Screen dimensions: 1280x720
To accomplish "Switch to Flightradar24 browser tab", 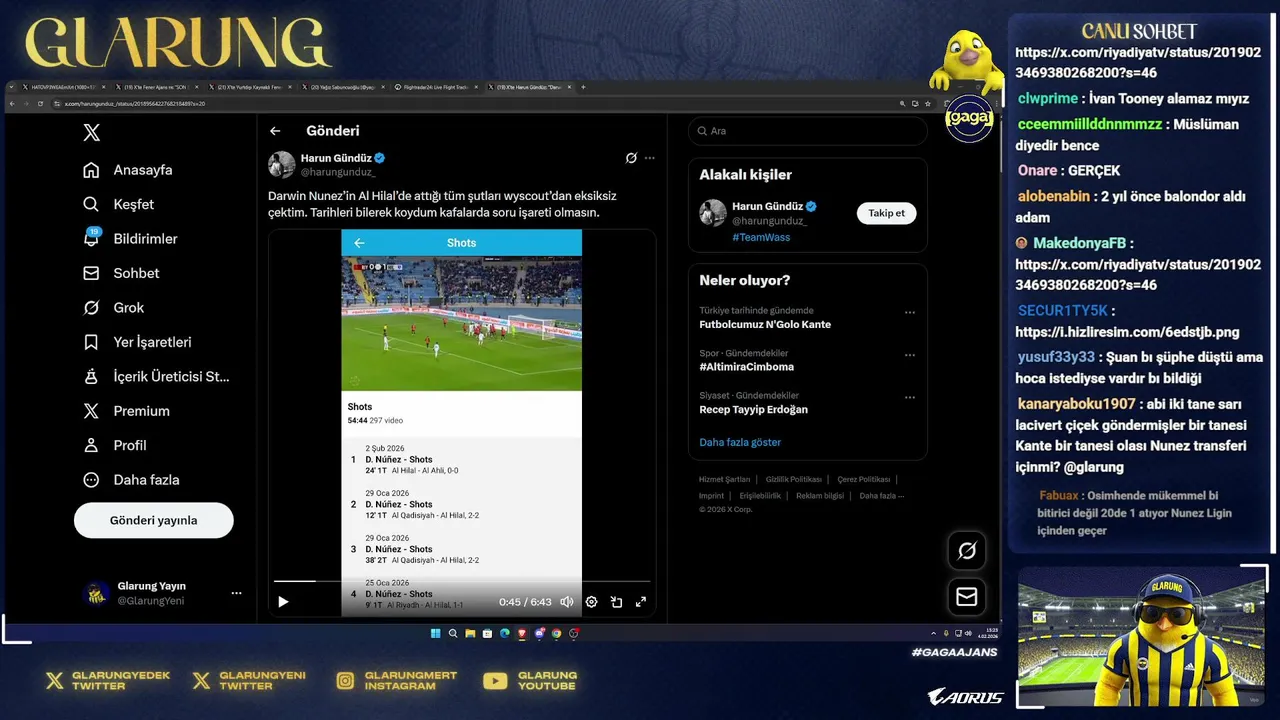I will 437,87.
